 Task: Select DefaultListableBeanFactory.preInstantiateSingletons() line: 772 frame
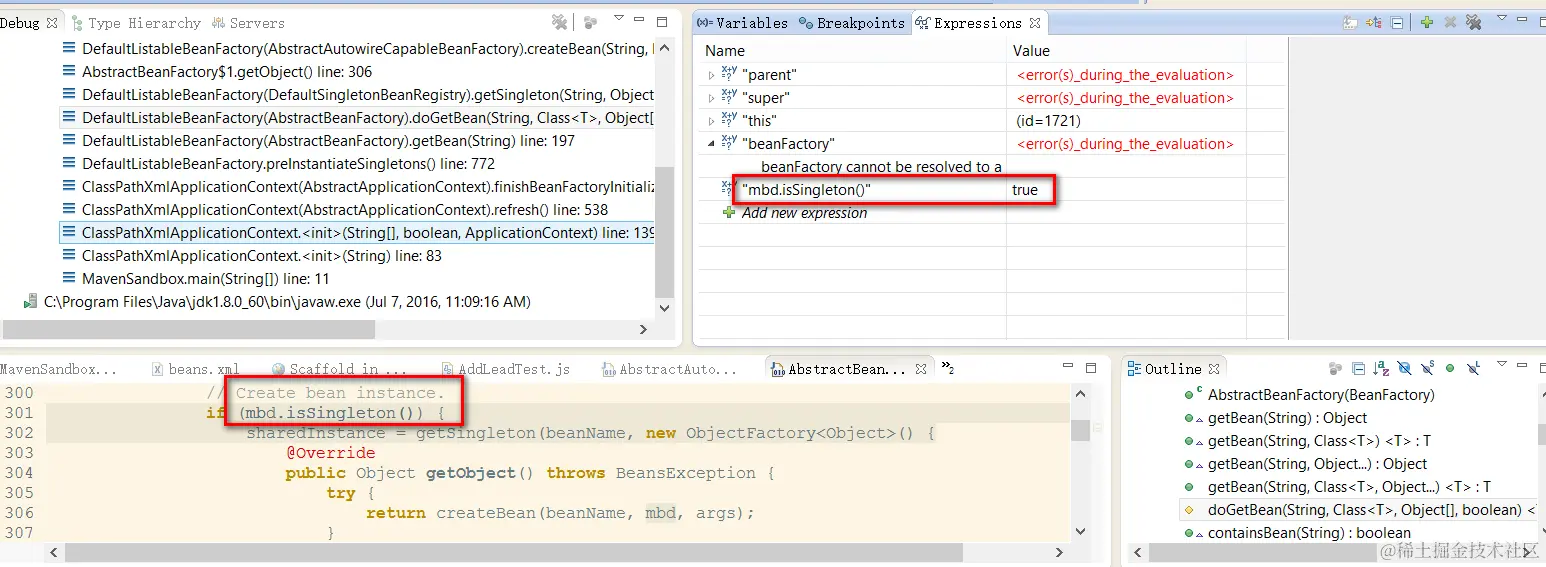pos(288,164)
